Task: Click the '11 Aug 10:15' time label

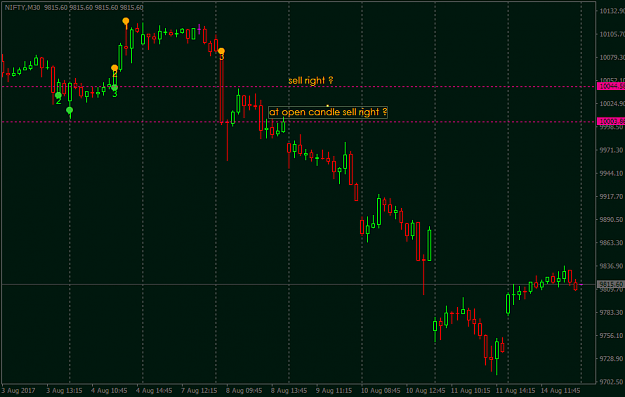Action: (471, 390)
